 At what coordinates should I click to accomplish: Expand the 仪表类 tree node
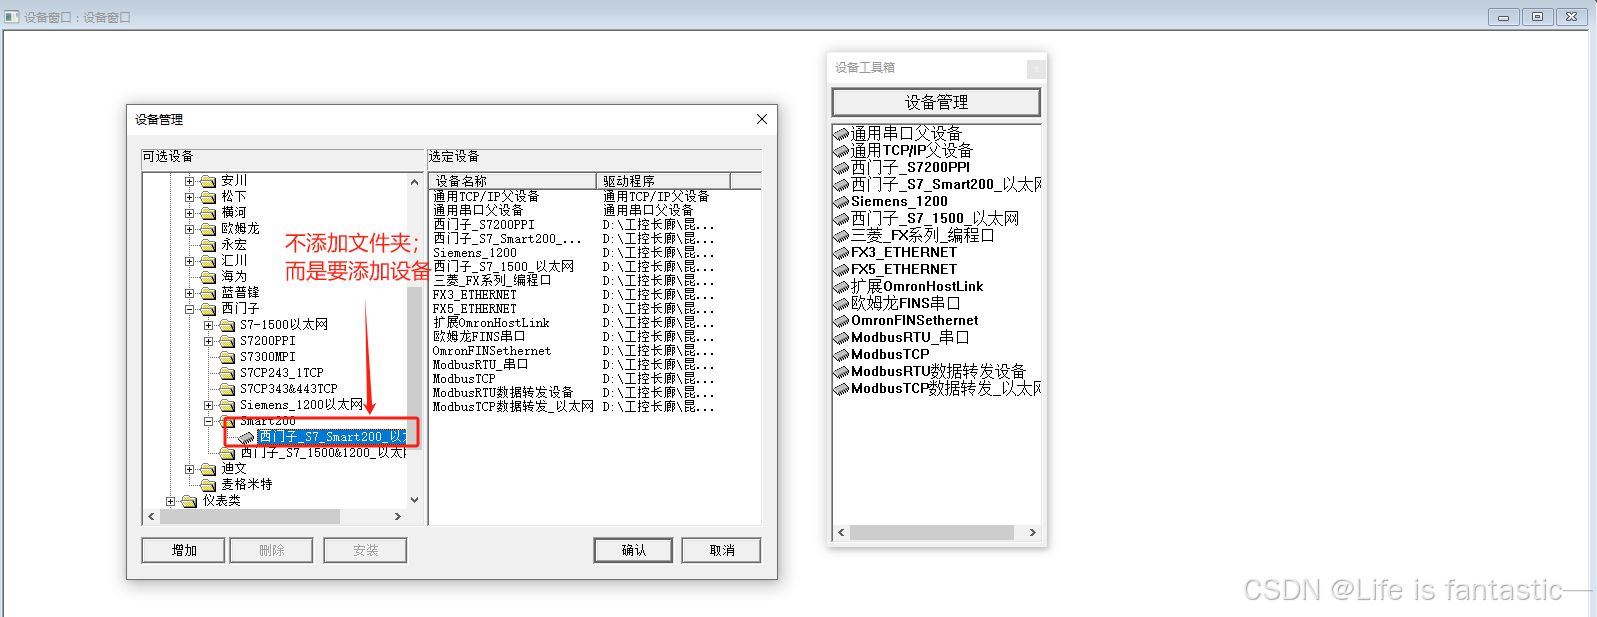[171, 501]
